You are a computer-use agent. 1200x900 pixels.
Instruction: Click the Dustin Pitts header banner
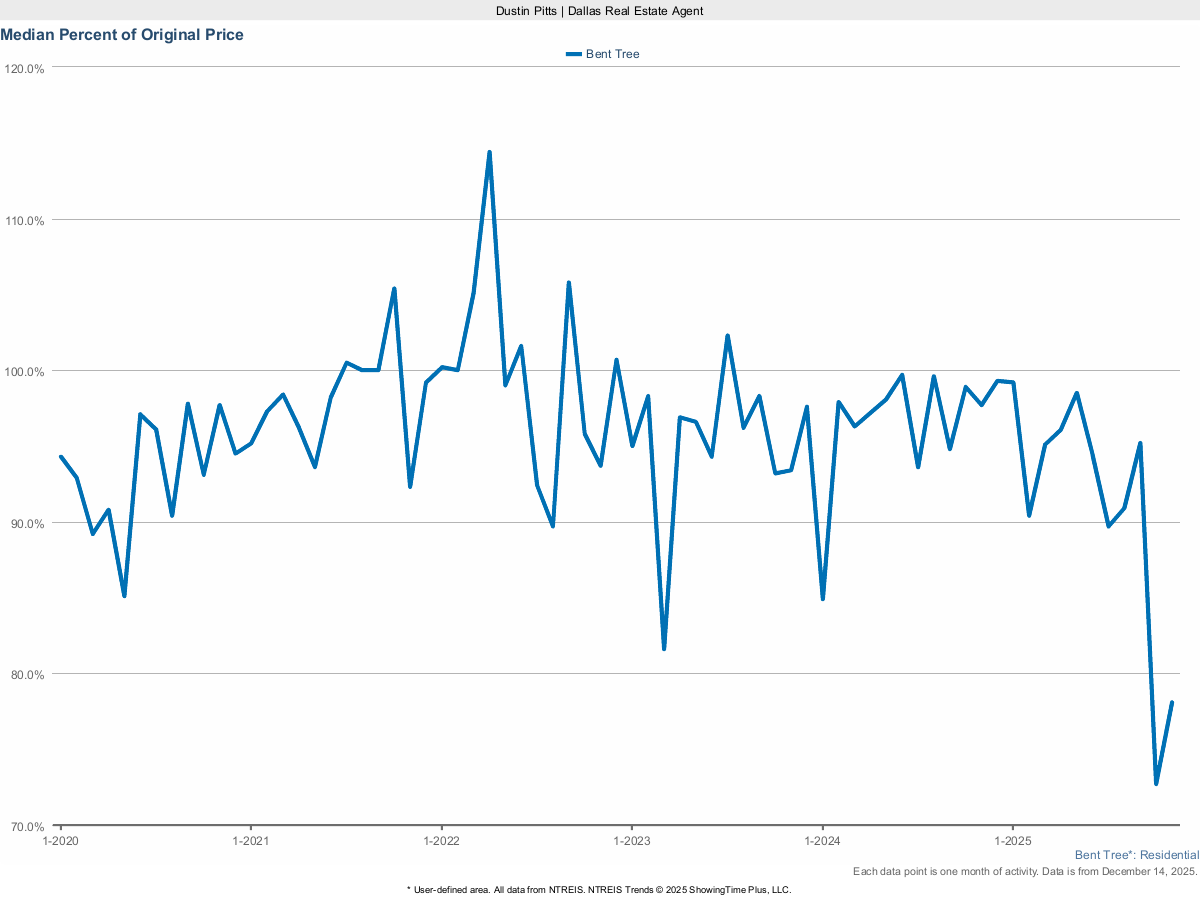(598, 11)
